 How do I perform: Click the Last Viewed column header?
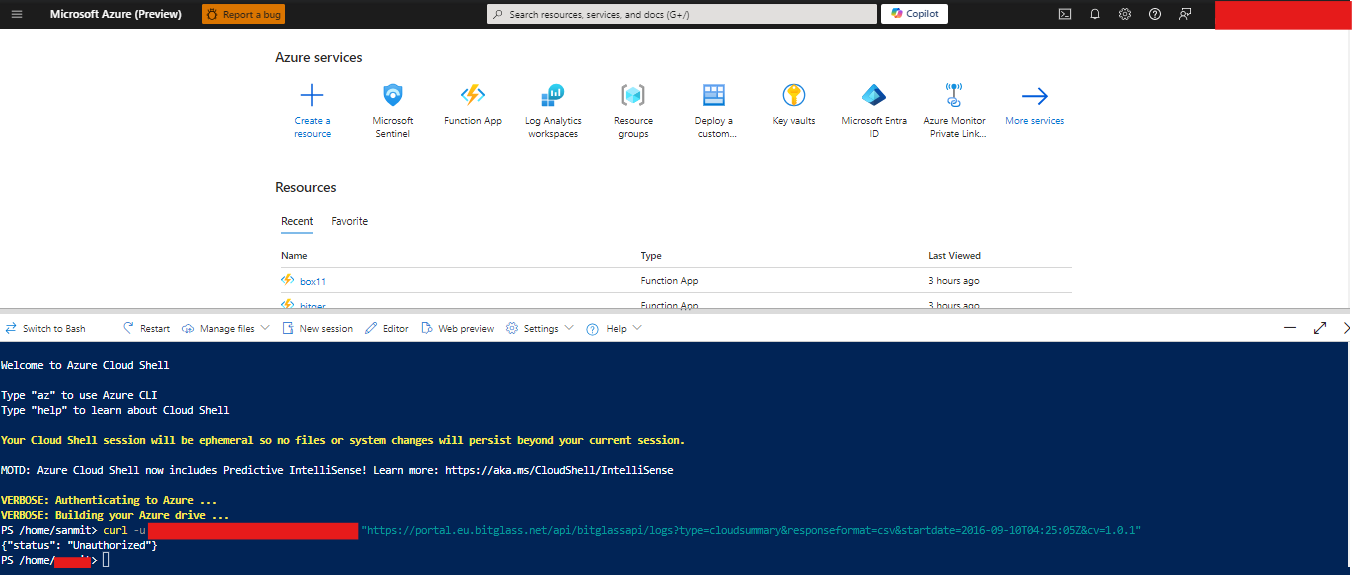coord(954,256)
